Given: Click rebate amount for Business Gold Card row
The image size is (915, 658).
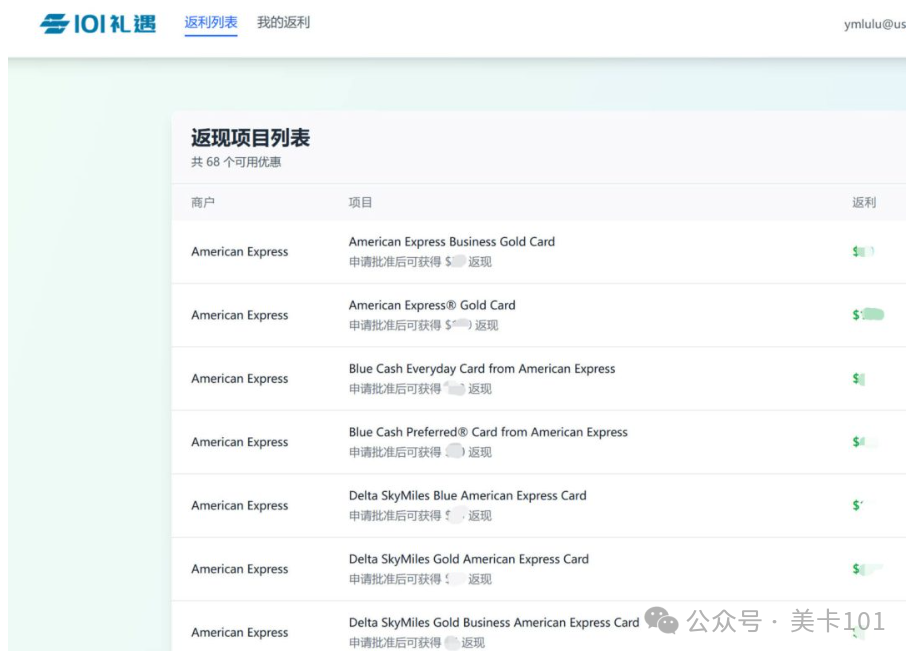Looking at the screenshot, I should pyautogui.click(x=863, y=251).
